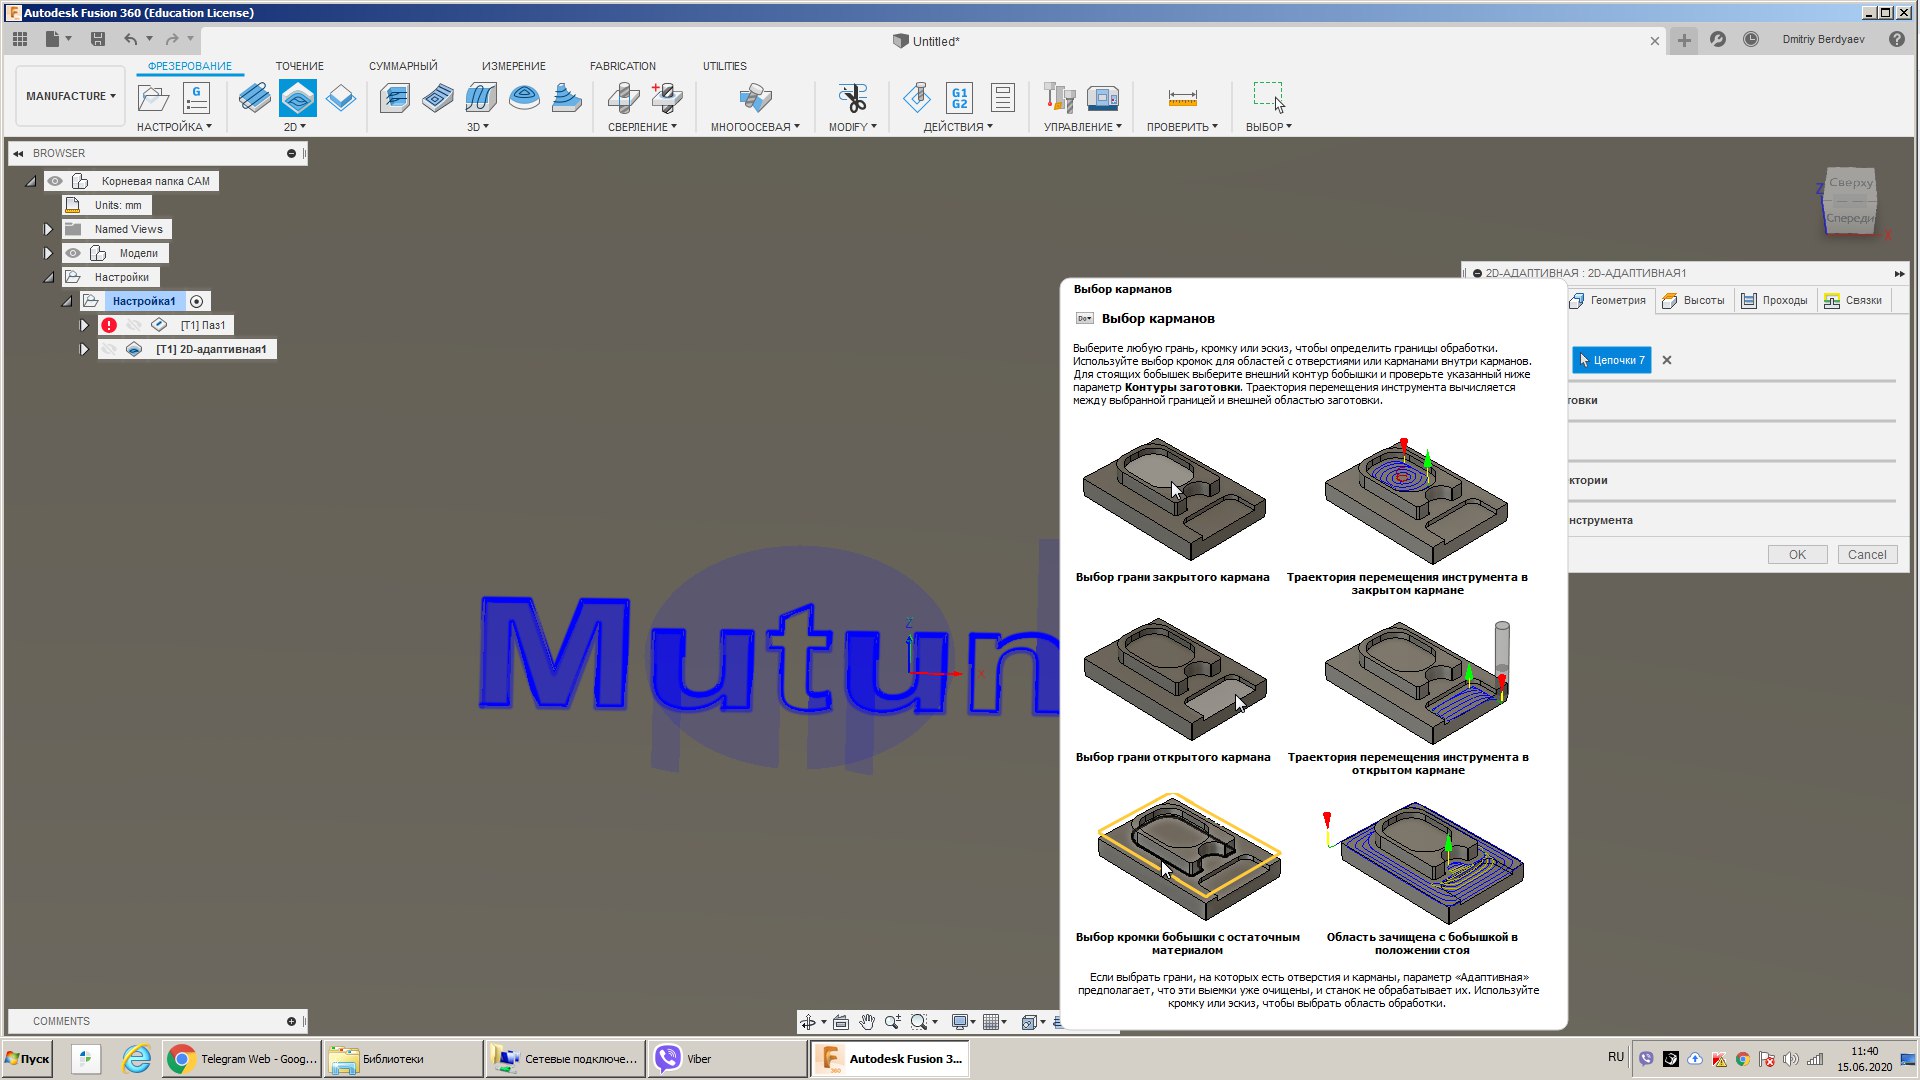The width and height of the screenshot is (1920, 1080).
Task: Open the Проходы tab in dialog
Action: coord(1775,300)
